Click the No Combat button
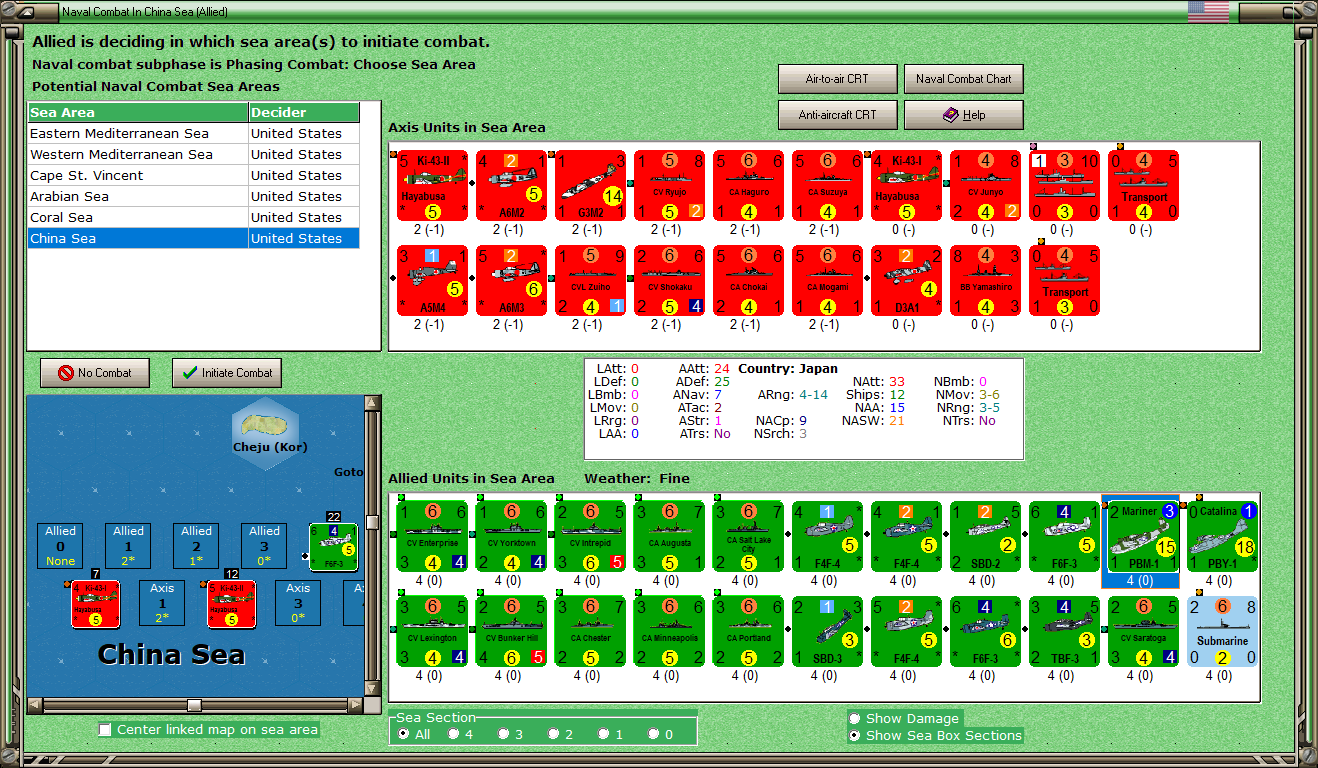1318x768 pixels. [95, 373]
